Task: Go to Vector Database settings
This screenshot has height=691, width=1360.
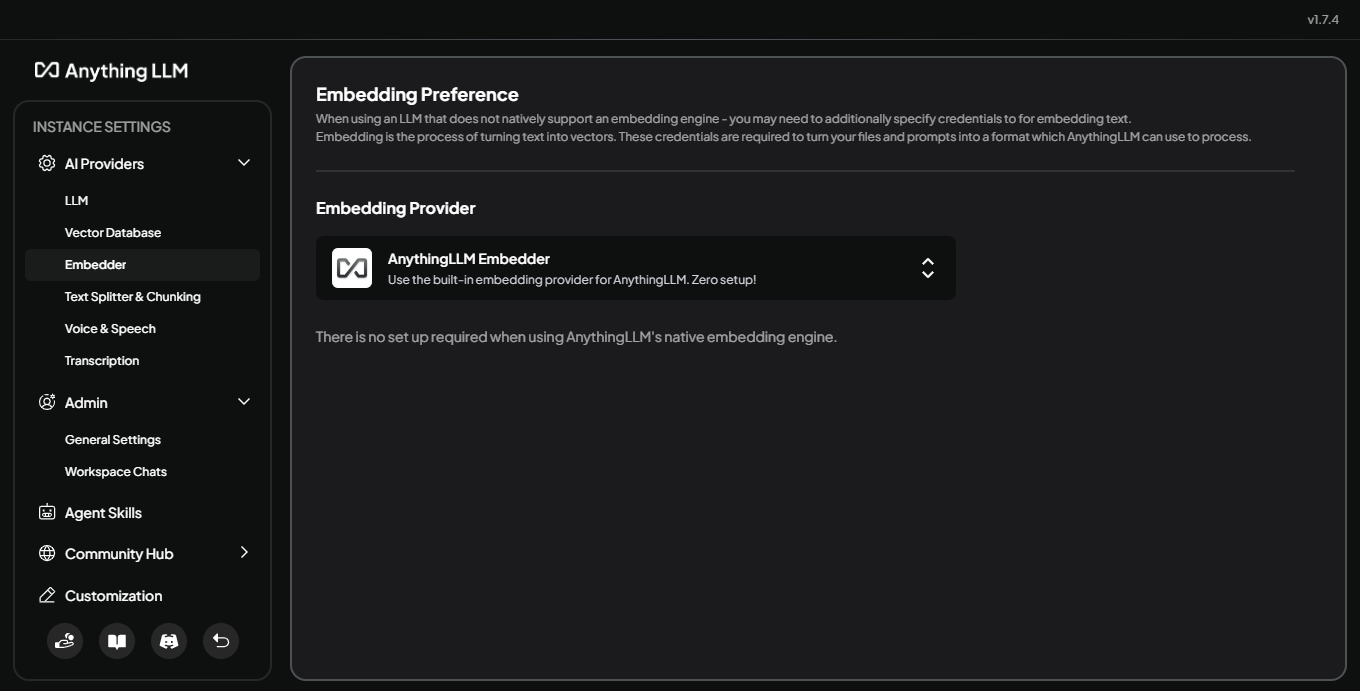Action: tap(113, 232)
